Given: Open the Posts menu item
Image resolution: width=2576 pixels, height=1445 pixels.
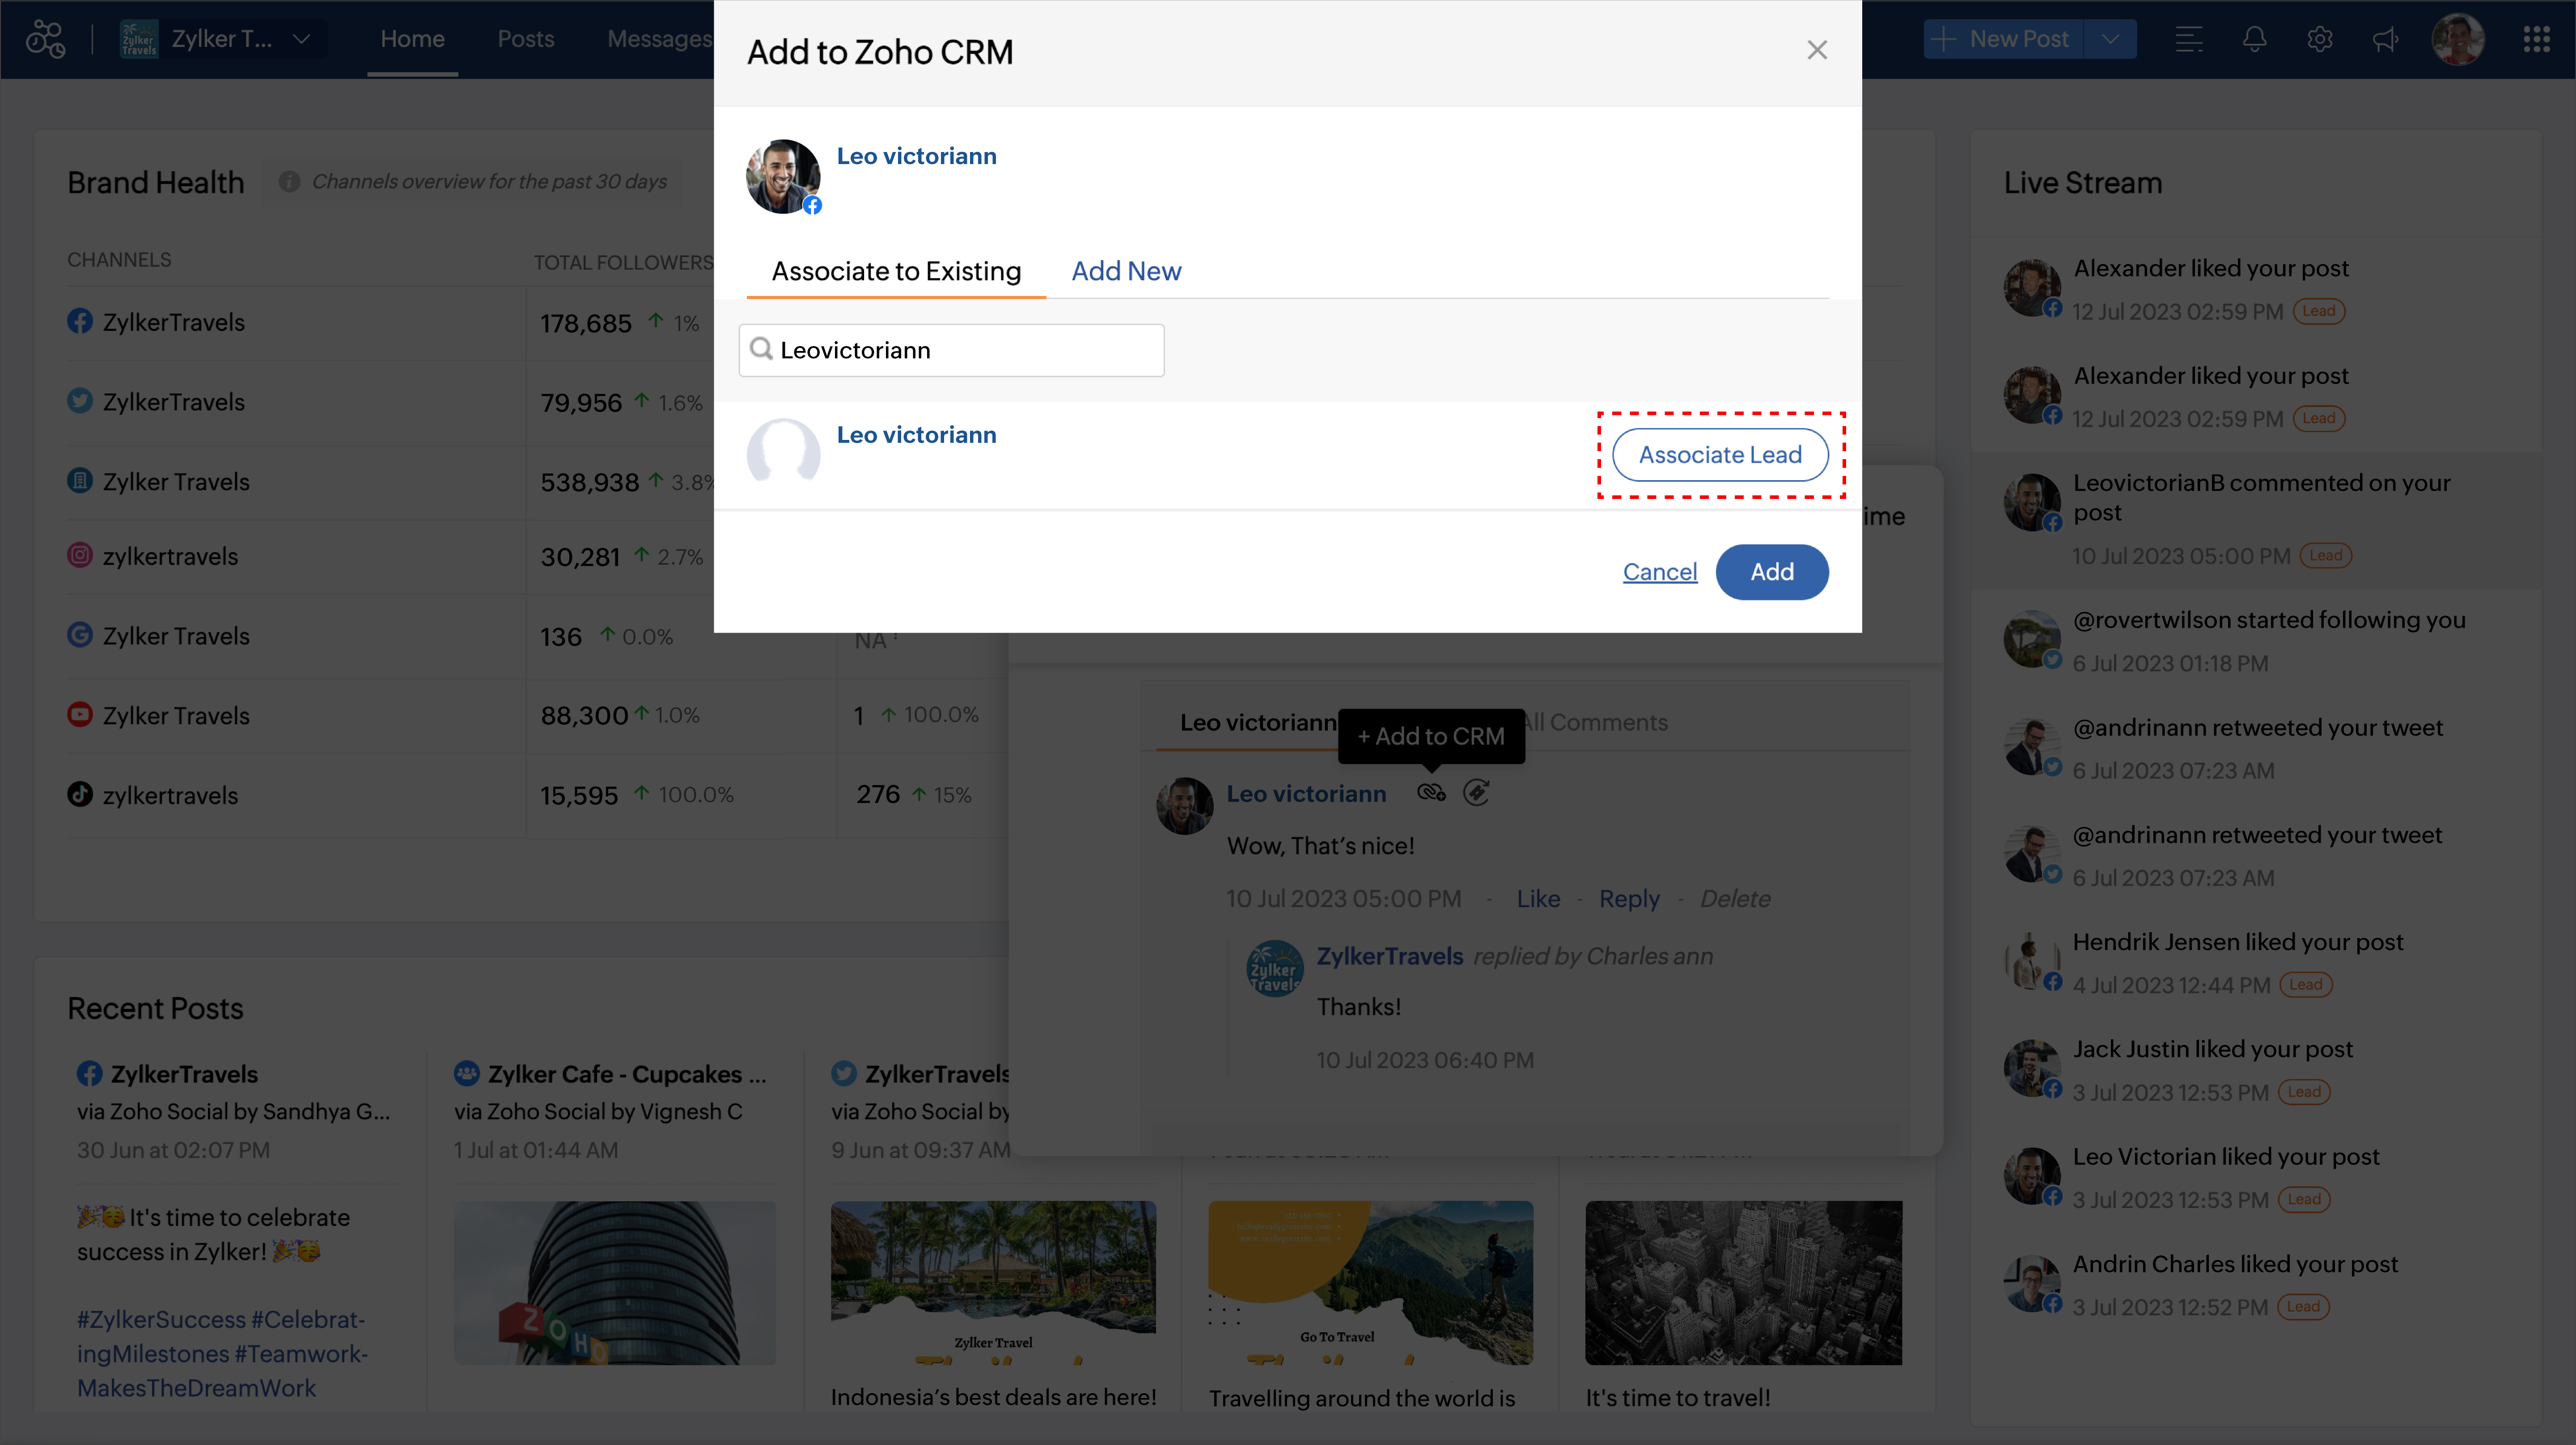Looking at the screenshot, I should point(525,39).
